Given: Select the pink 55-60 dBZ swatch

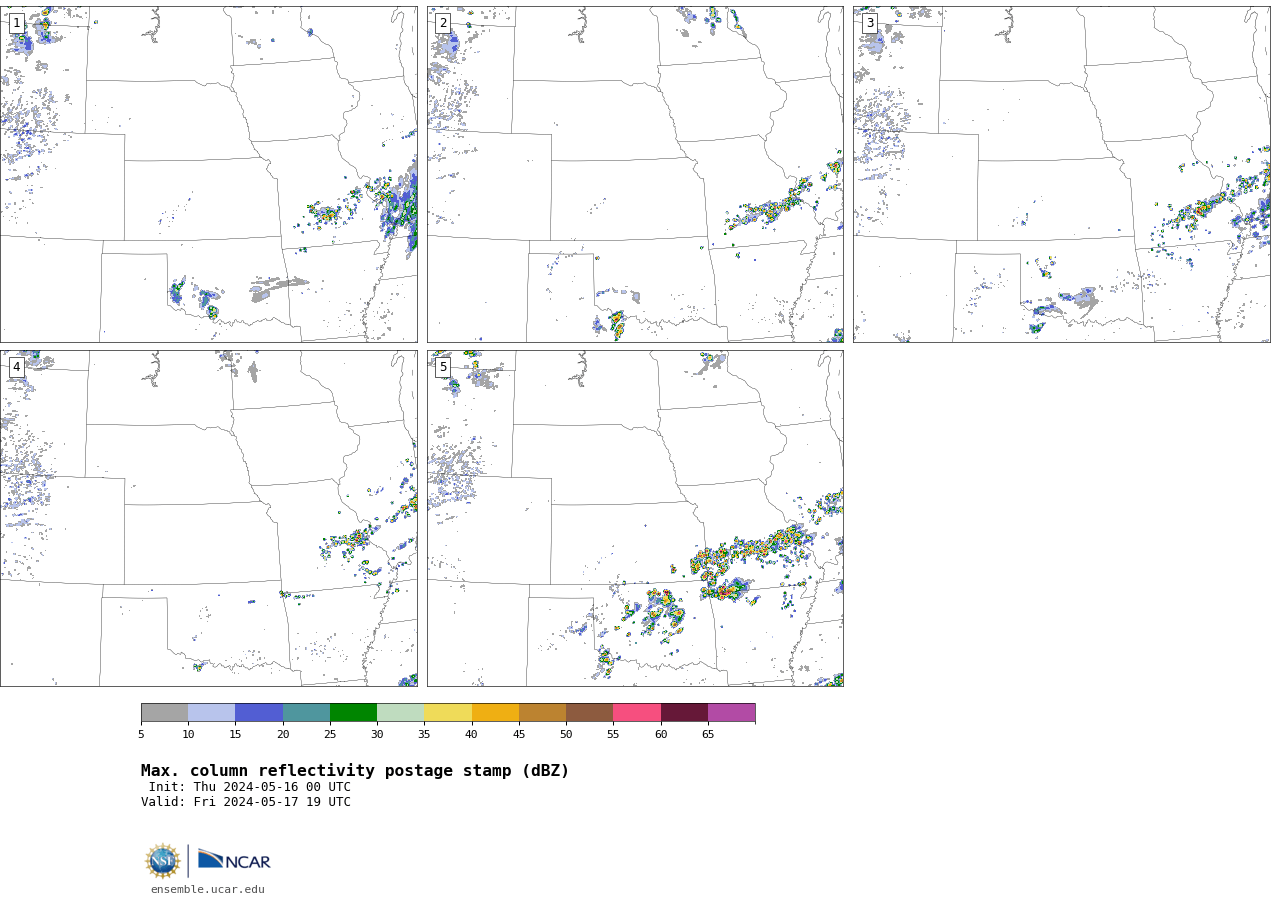Looking at the screenshot, I should click(x=637, y=713).
